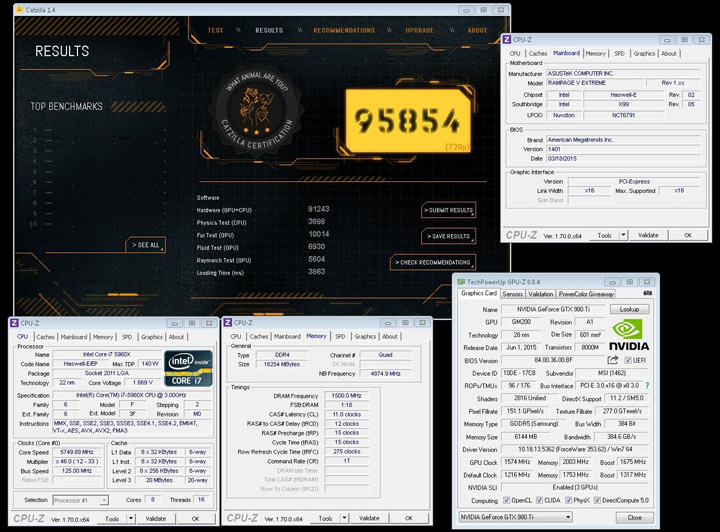
Task: Click the Close button in GPU-Z
Action: click(634, 517)
